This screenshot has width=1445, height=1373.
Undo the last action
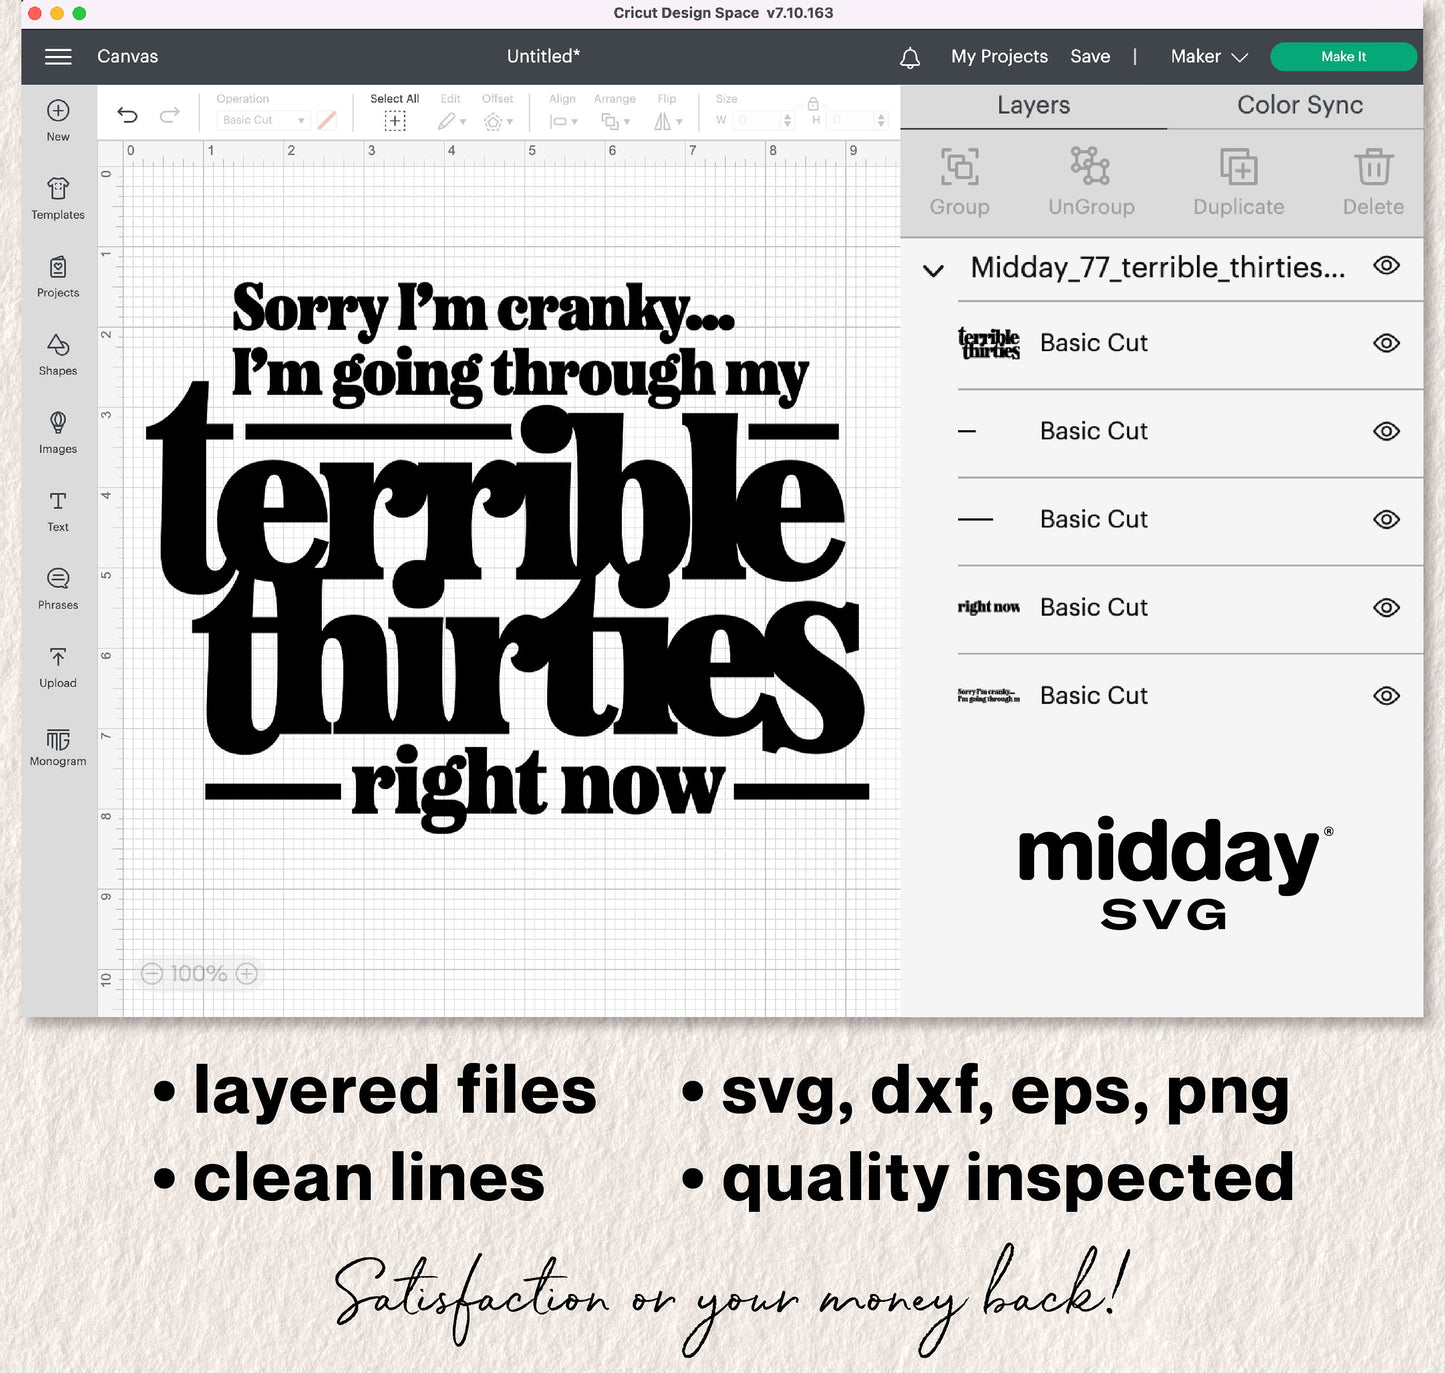(x=128, y=115)
